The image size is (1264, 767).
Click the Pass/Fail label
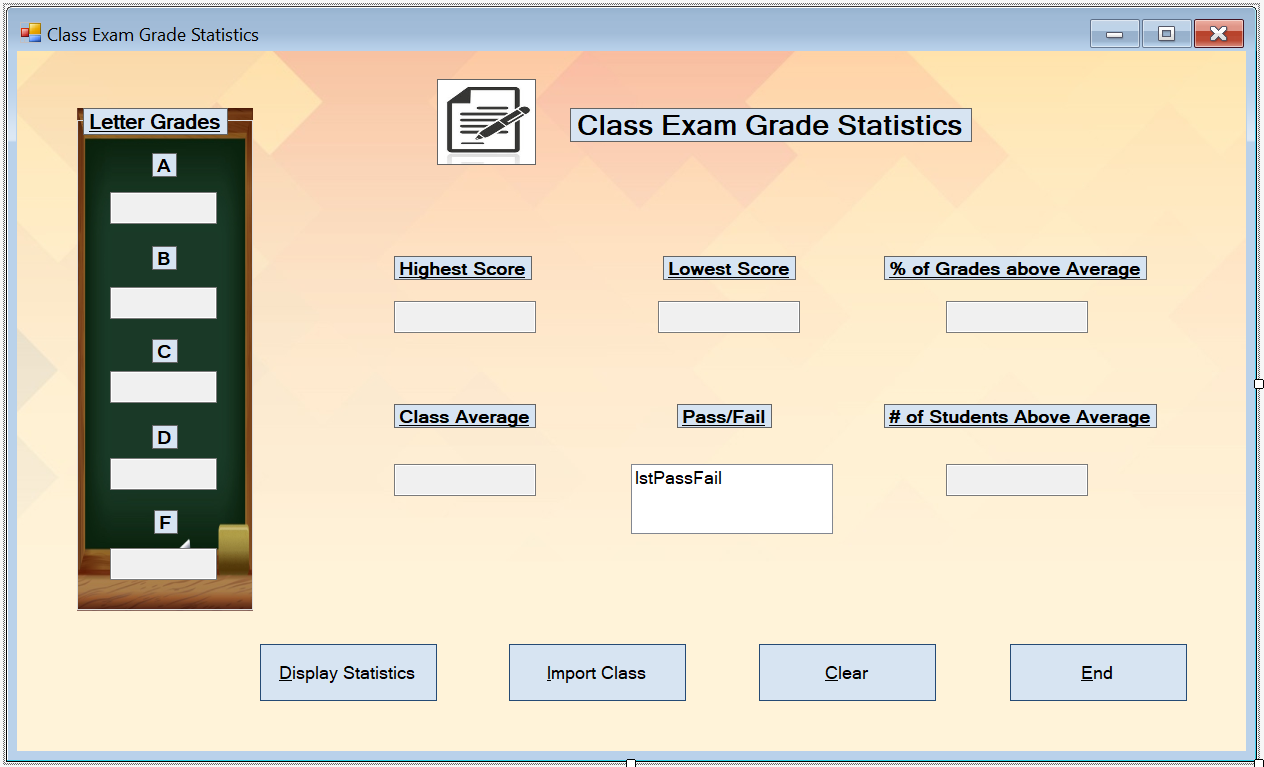point(723,416)
